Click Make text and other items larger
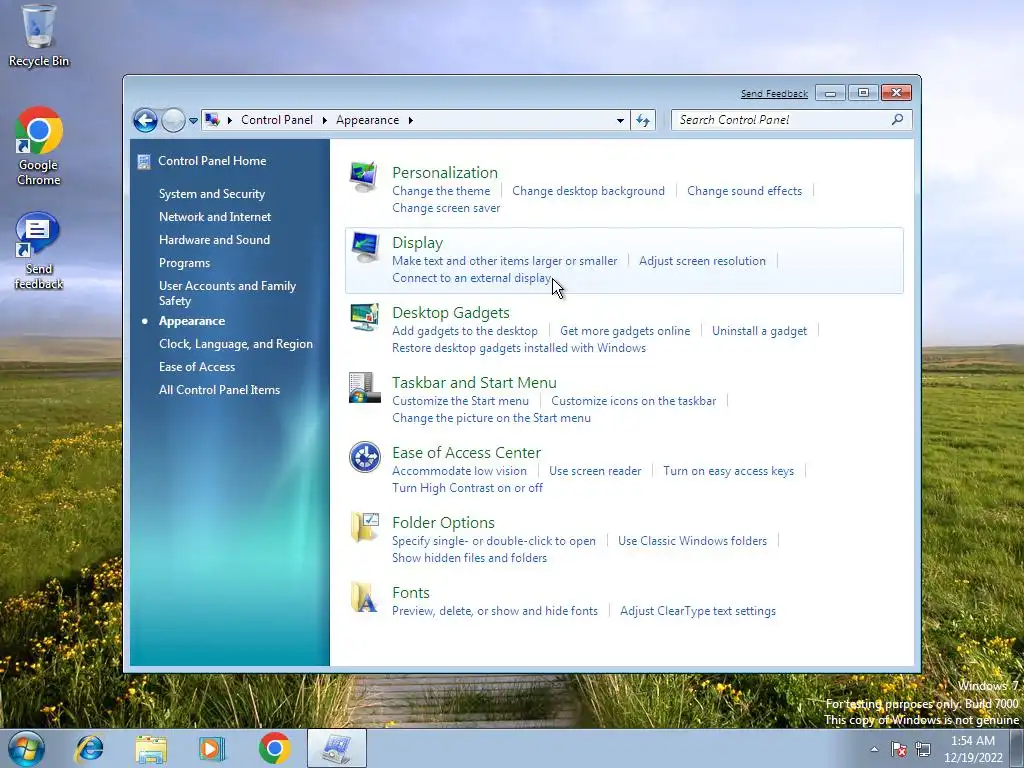The width and height of the screenshot is (1024, 768). 504,261
